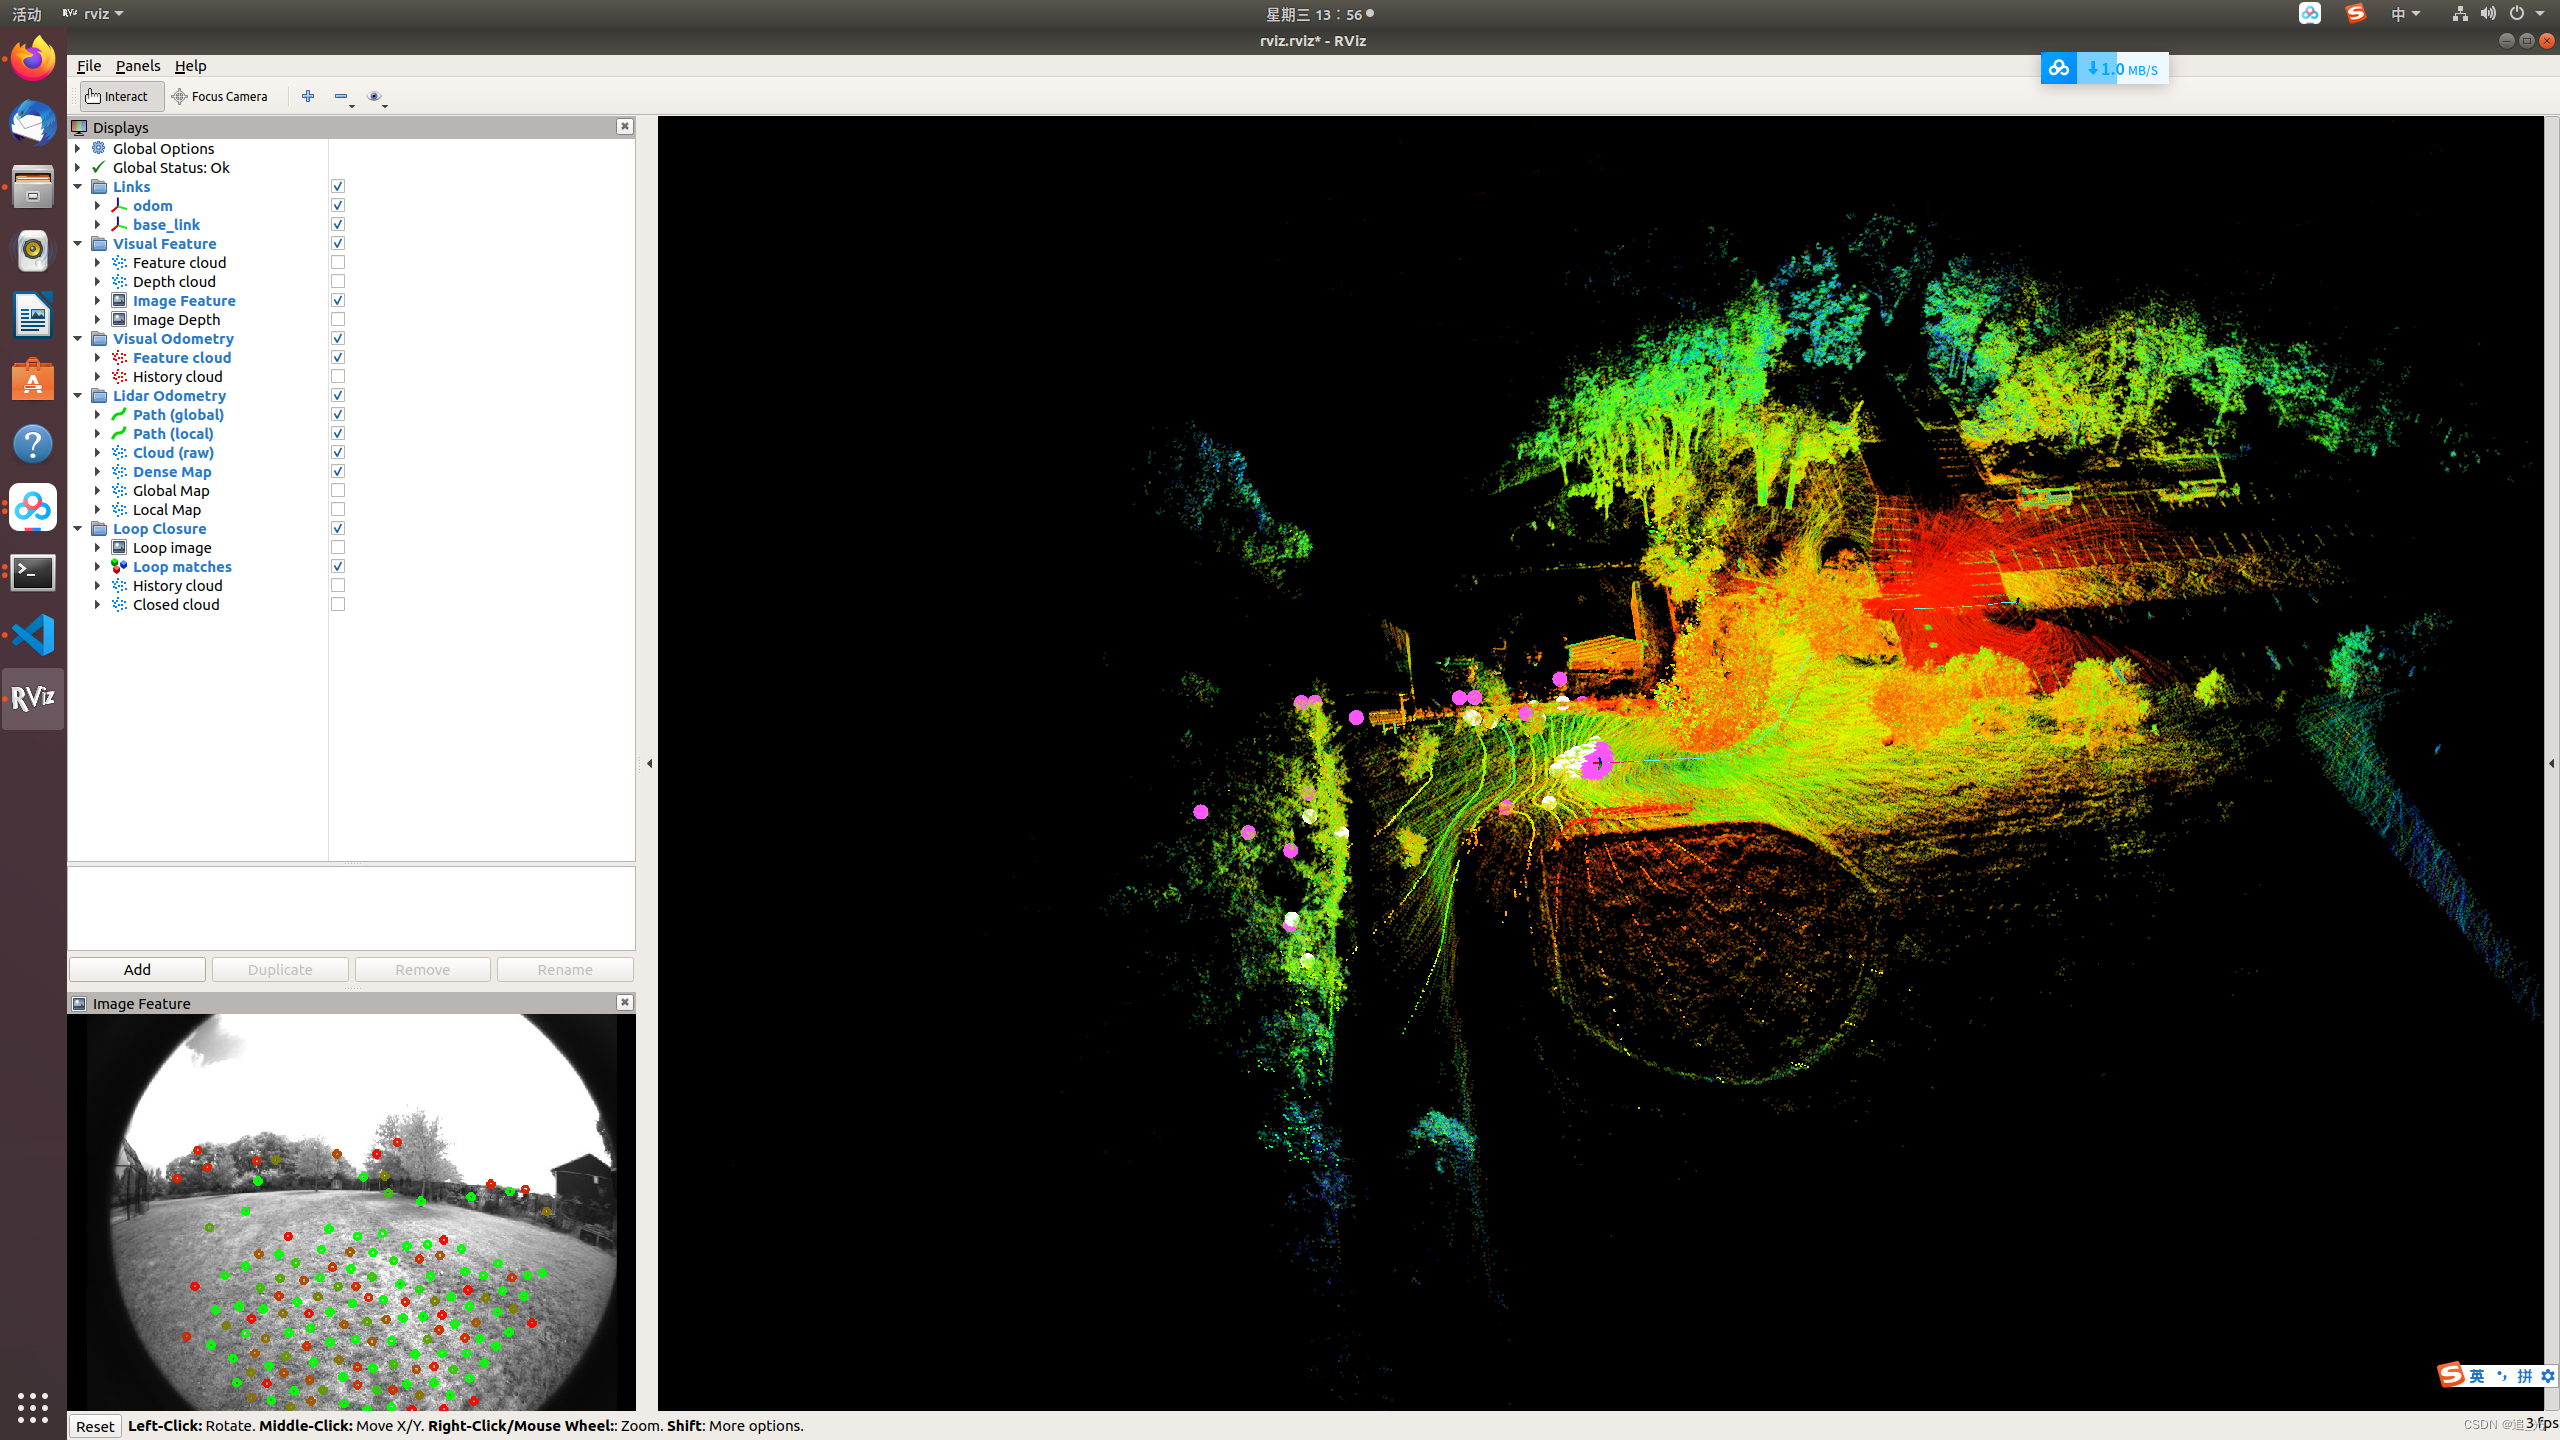Viewport: 2560px width, 1440px height.
Task: Click the Add display button
Action: 137,969
